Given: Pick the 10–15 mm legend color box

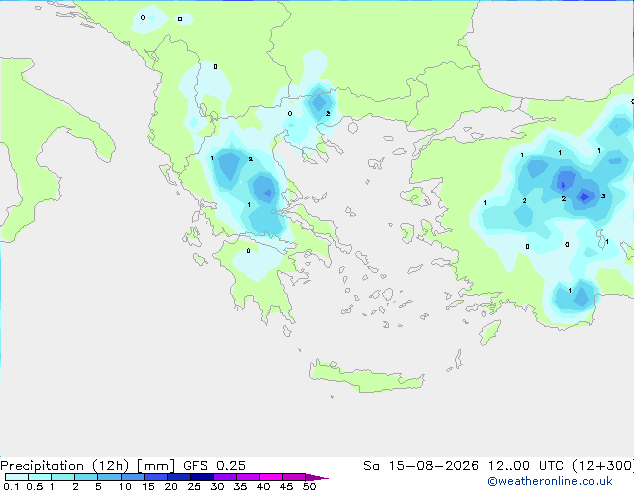Looking at the screenshot, I should tap(132, 477).
